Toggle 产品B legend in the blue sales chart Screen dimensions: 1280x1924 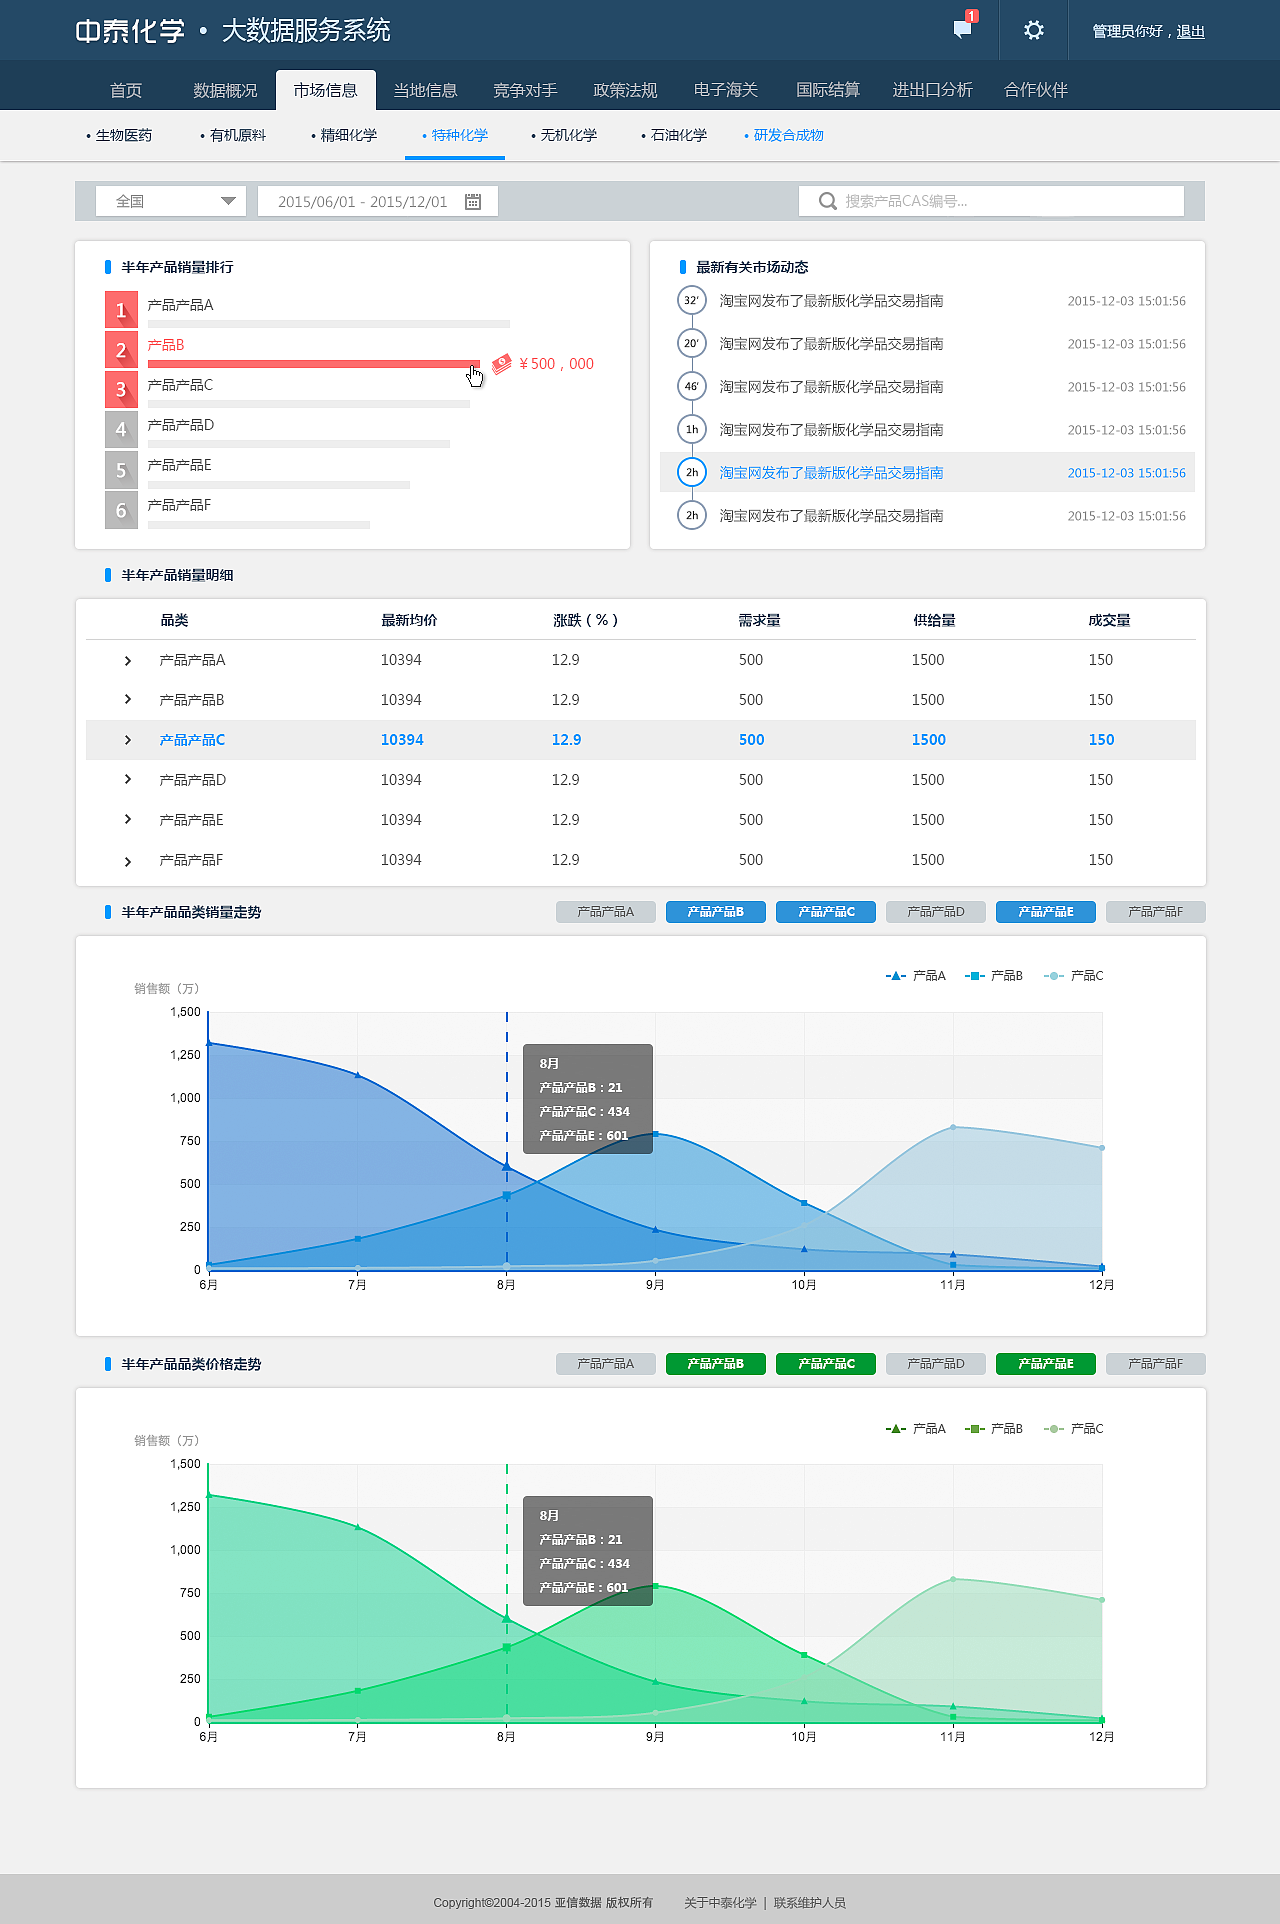[994, 975]
